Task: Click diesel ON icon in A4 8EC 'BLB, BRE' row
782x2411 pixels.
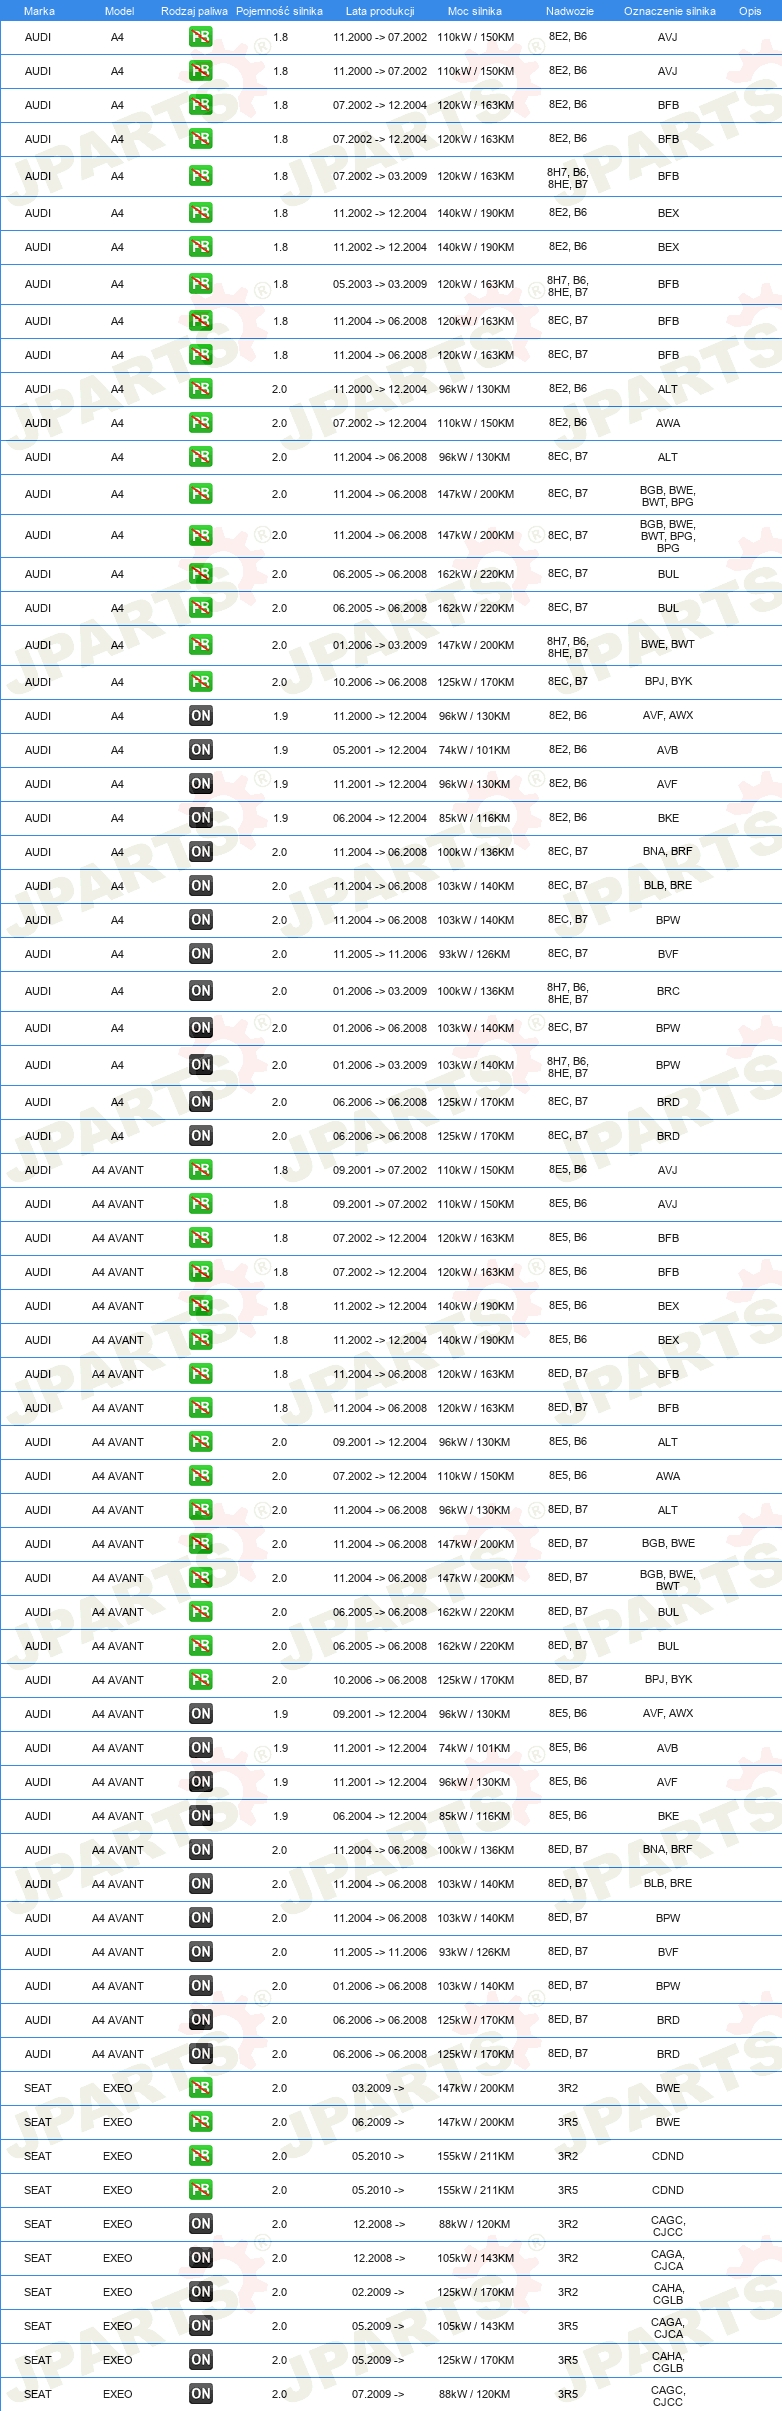Action: [x=201, y=886]
